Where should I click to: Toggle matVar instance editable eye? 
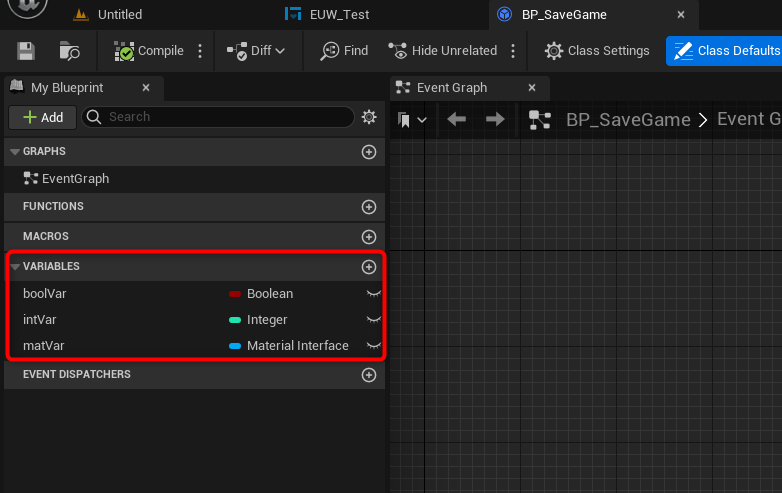click(374, 345)
